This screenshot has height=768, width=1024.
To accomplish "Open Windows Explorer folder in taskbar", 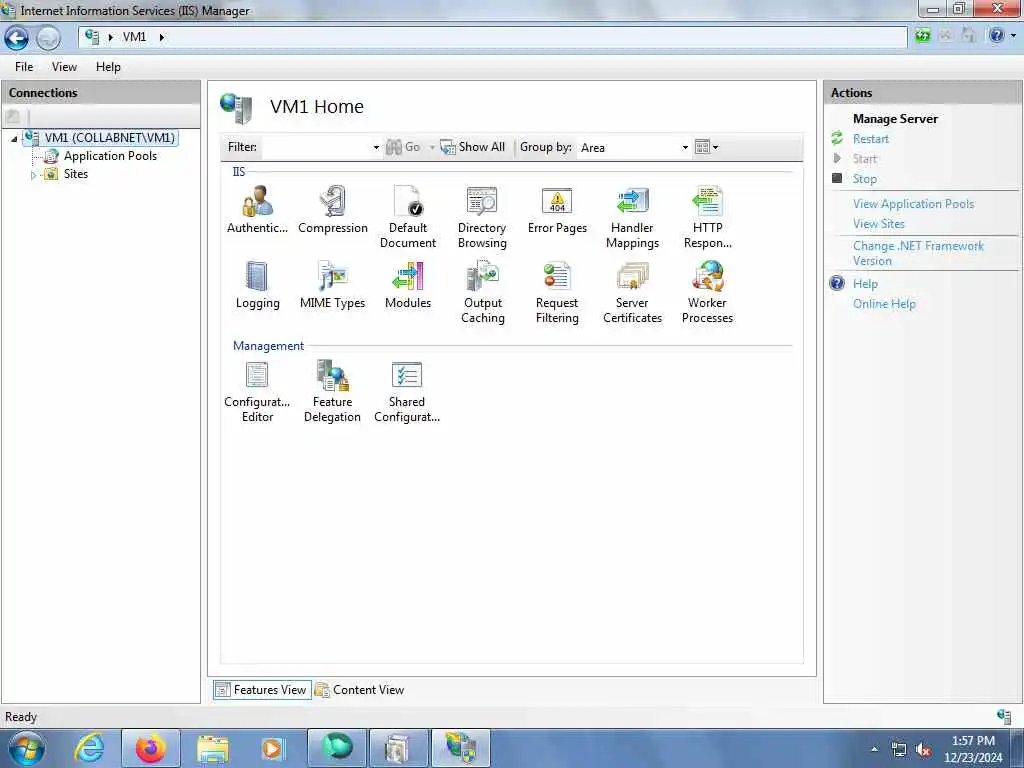I will click(213, 748).
